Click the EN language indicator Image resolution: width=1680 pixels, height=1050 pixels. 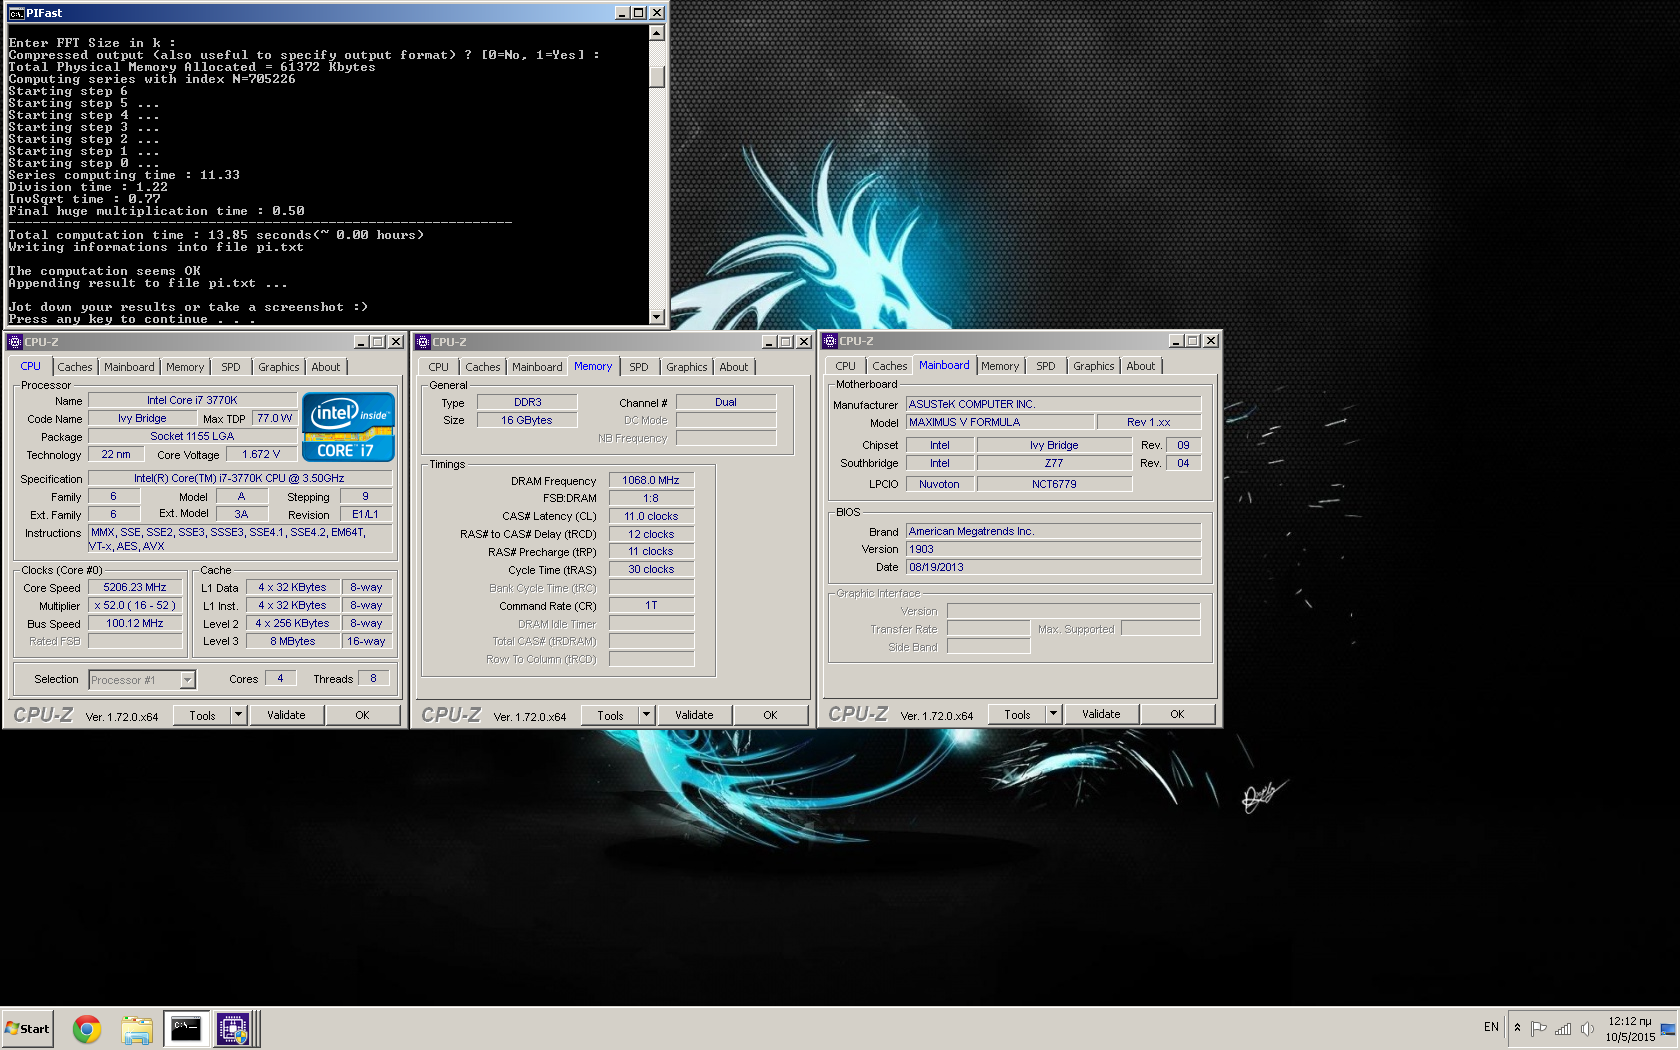(x=1491, y=1027)
